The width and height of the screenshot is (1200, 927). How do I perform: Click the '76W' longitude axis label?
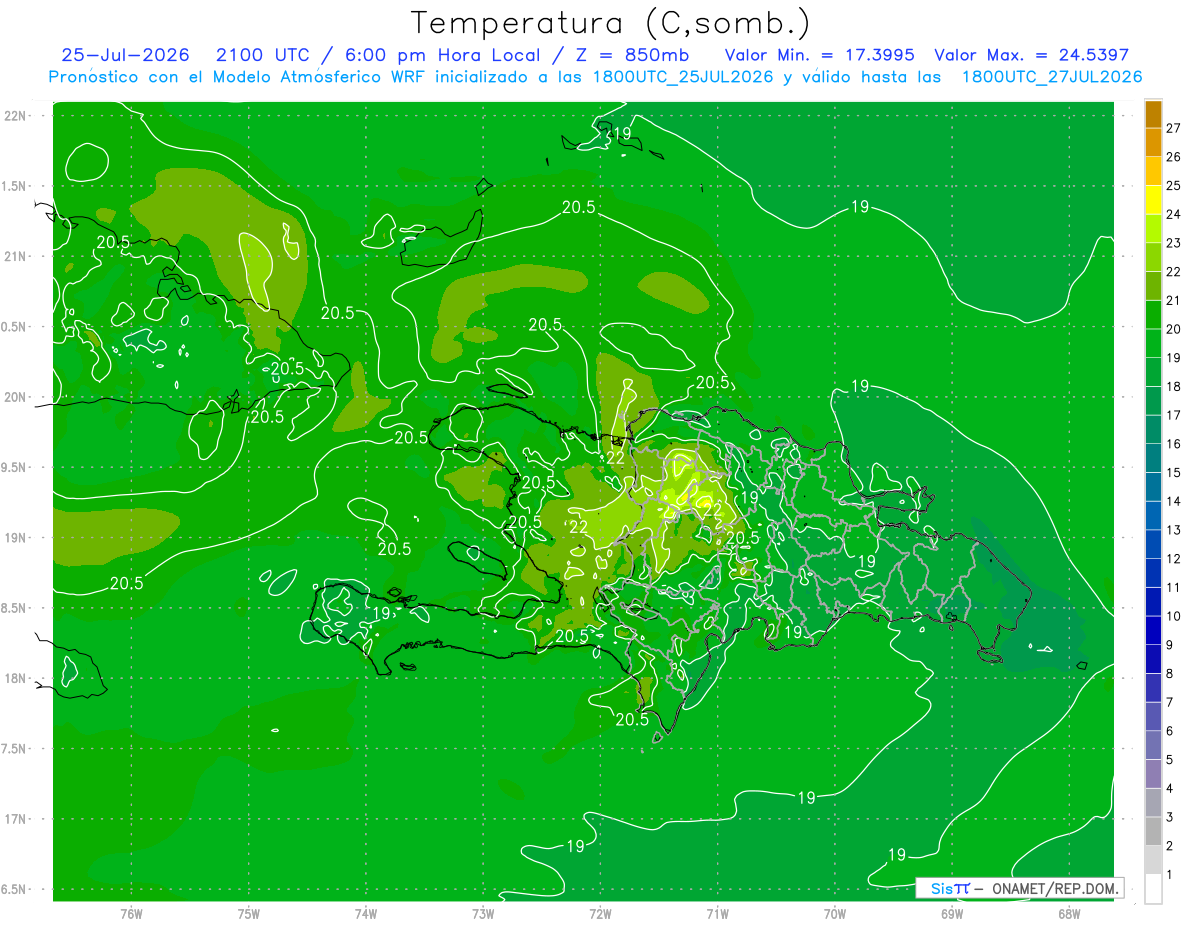(131, 914)
